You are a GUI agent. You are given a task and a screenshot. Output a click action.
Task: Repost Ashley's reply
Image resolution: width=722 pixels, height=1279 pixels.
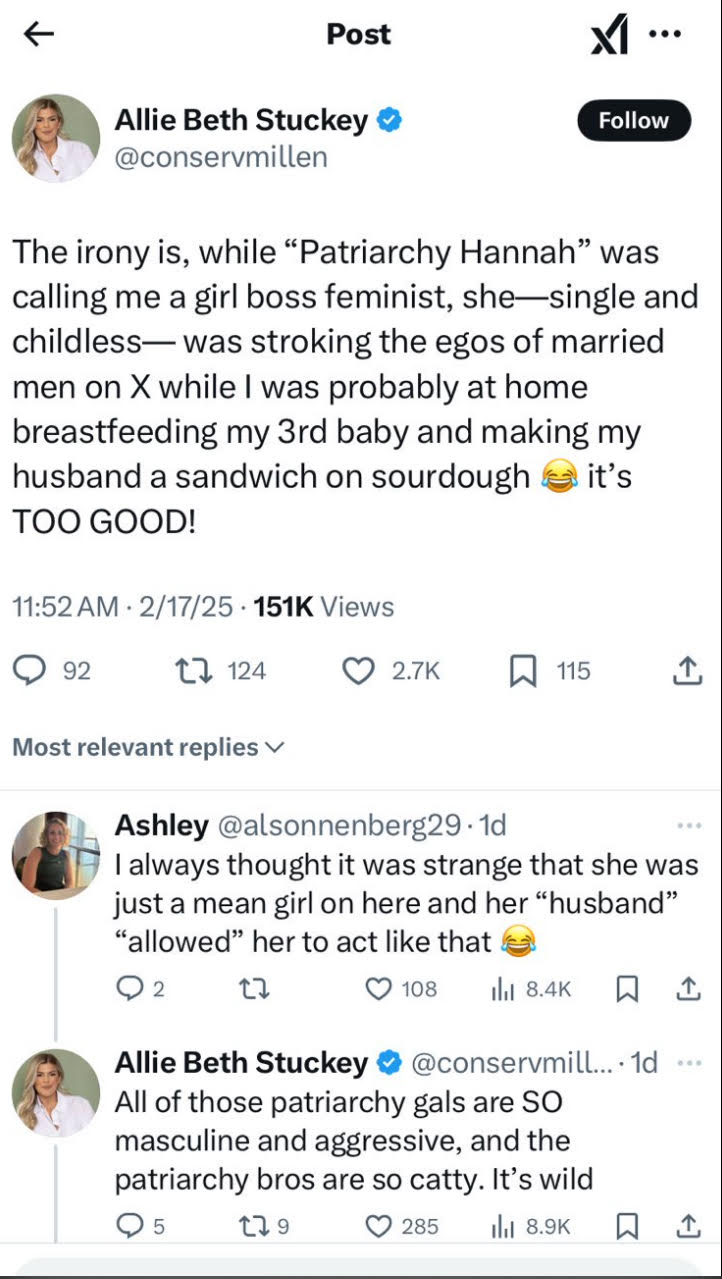pos(255,989)
